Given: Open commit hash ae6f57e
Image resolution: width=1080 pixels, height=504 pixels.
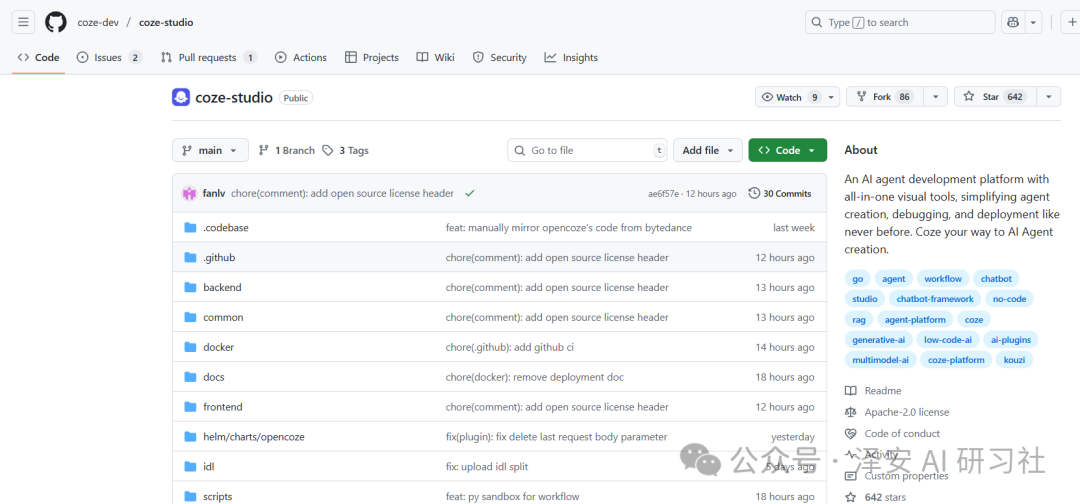Looking at the screenshot, I should [x=663, y=193].
